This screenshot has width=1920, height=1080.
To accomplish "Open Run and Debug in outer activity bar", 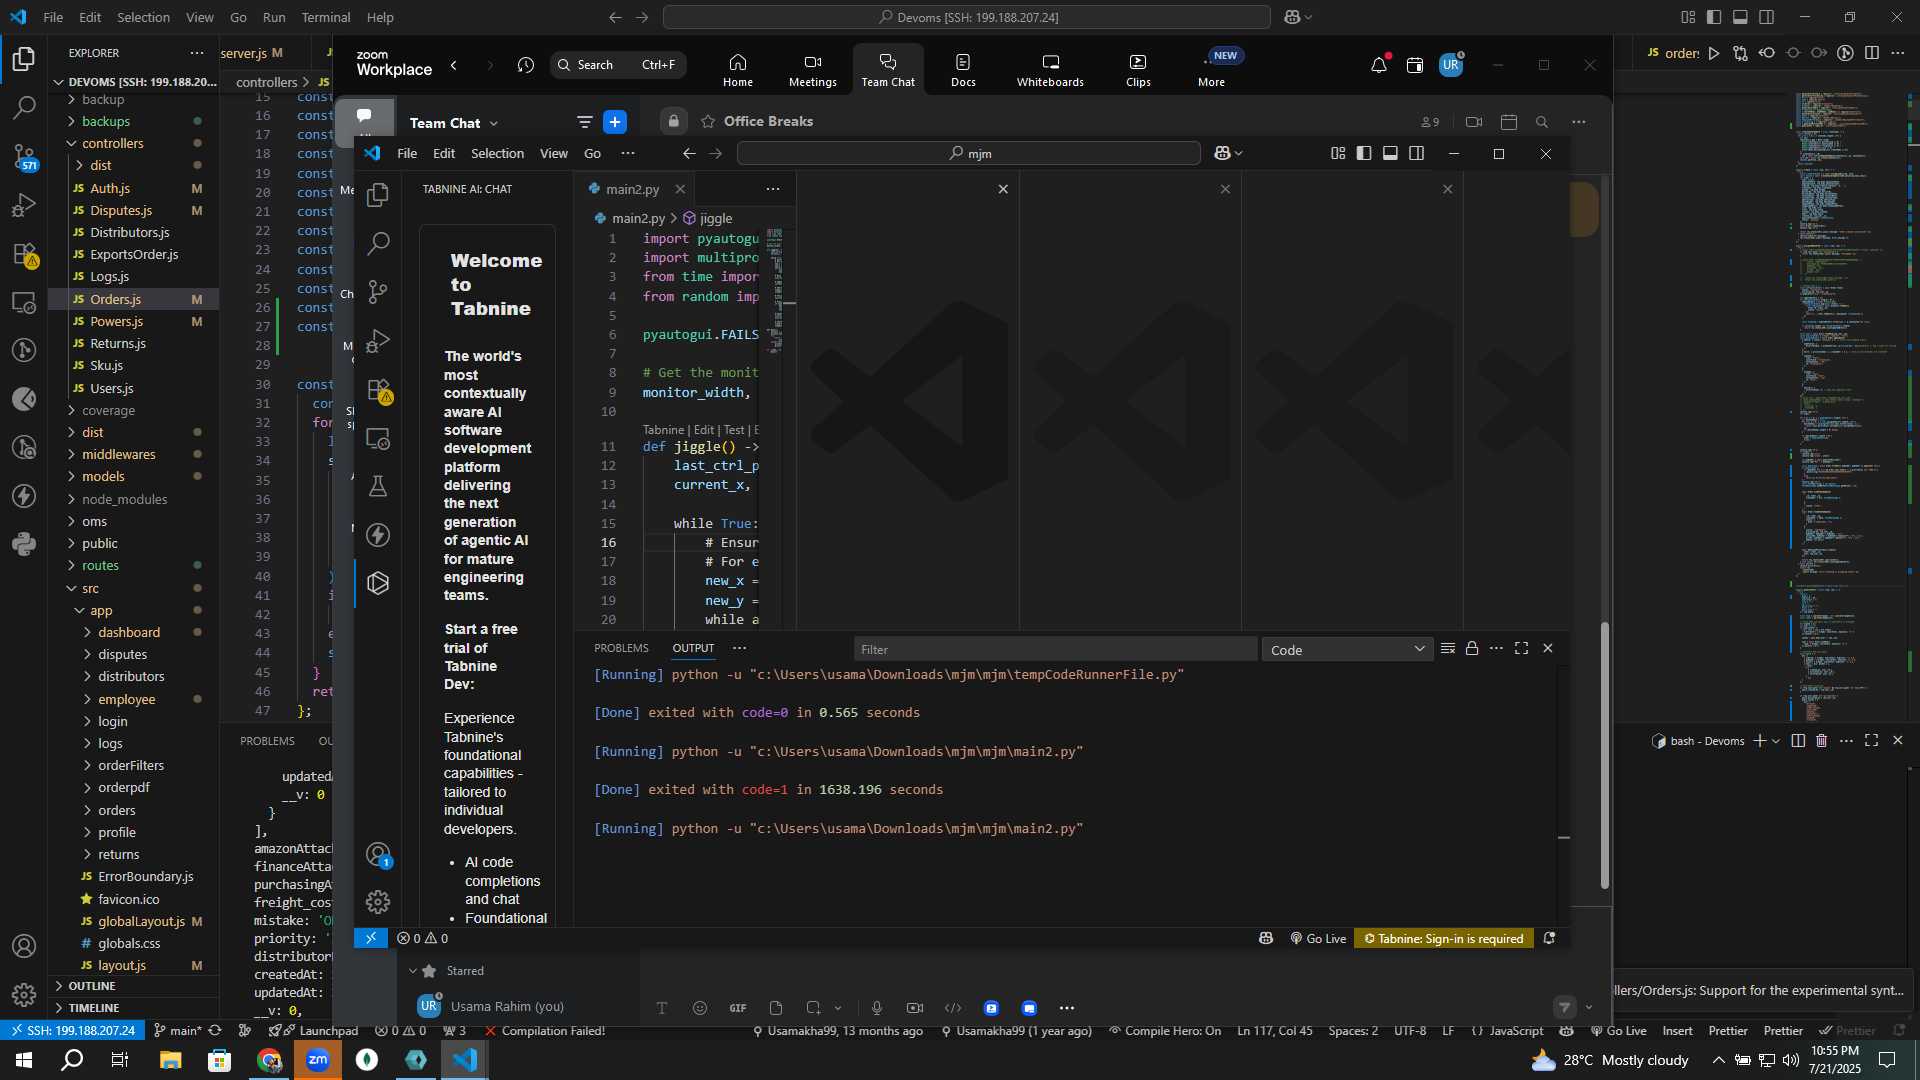I will [x=24, y=205].
